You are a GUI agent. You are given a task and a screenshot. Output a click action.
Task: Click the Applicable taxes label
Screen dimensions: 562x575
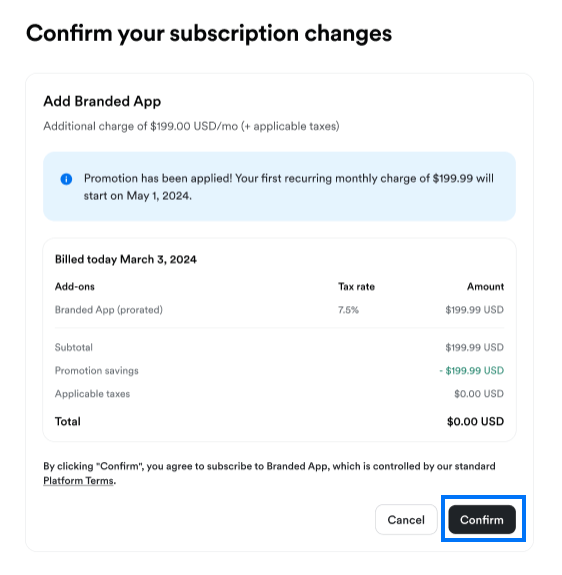point(92,393)
